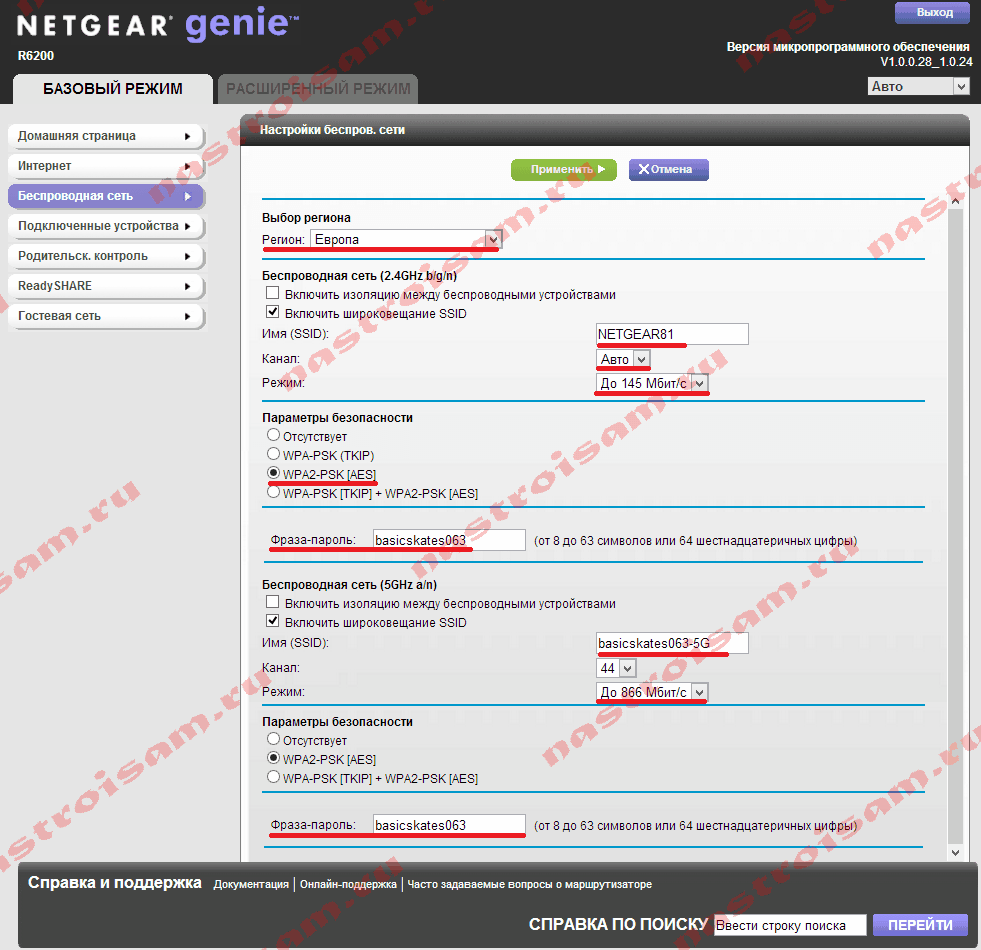Click the Отмена button
The image size is (981, 950).
(669, 170)
